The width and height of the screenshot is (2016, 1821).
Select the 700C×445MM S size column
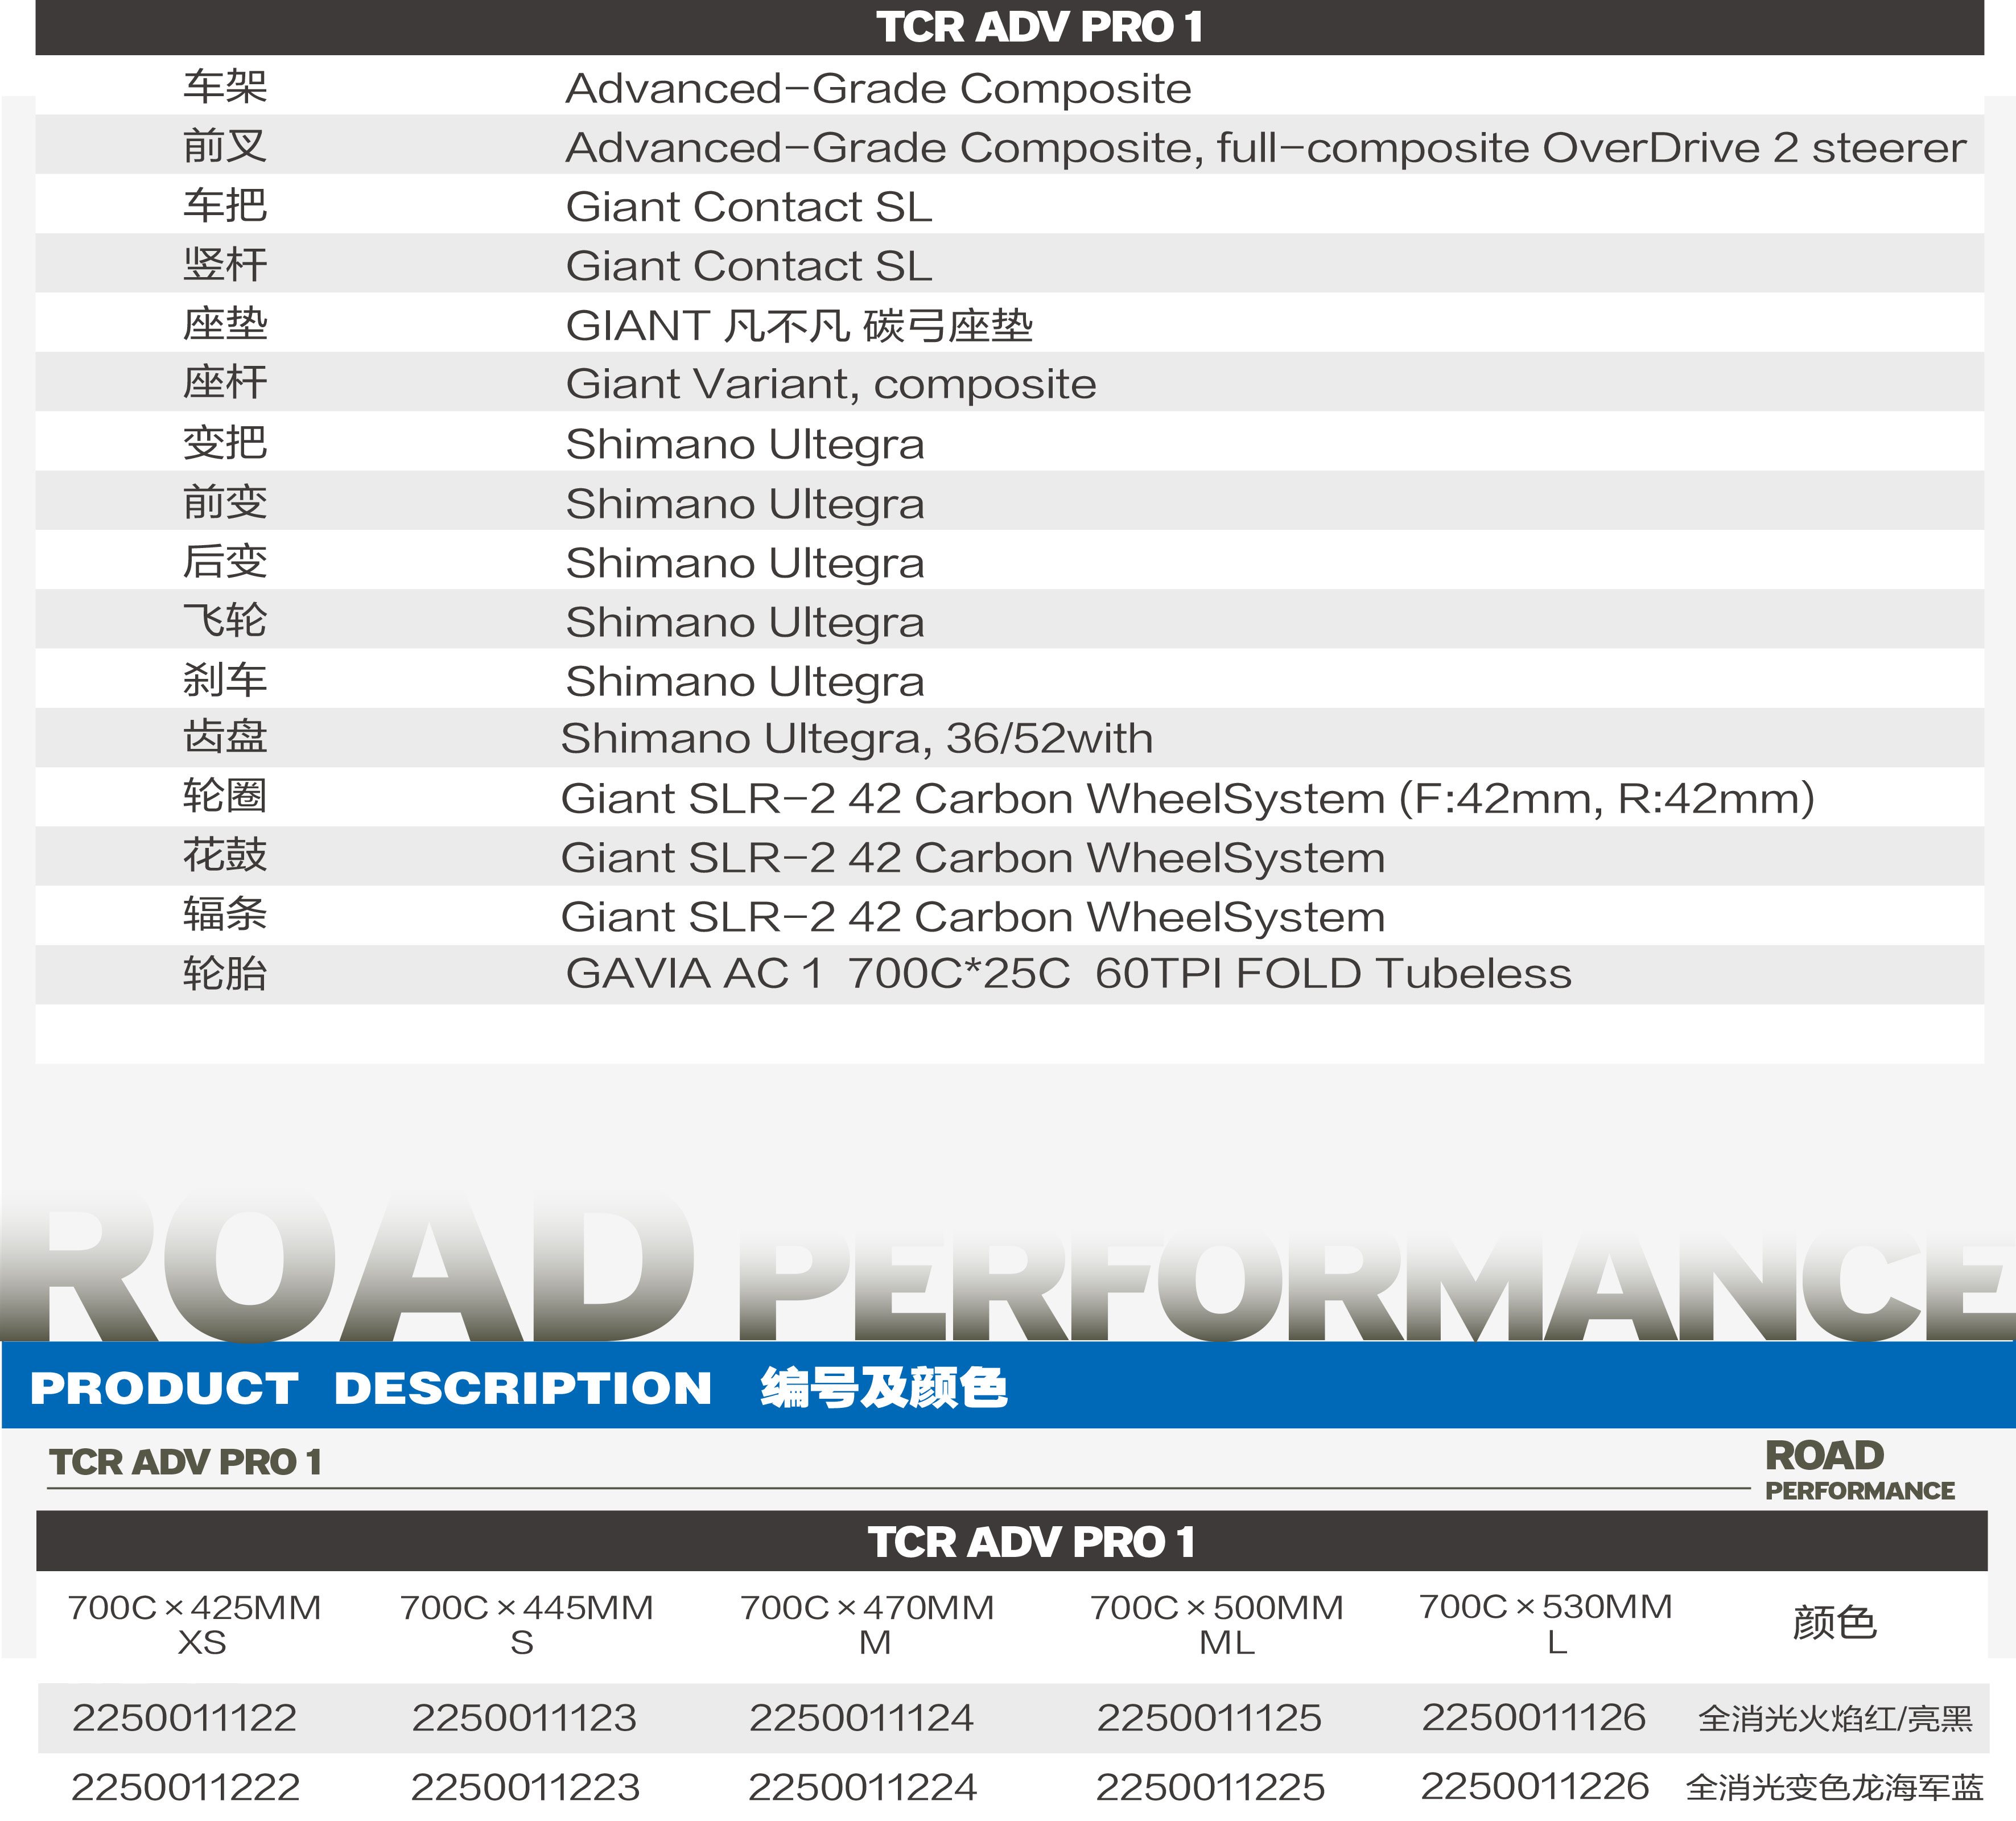click(x=526, y=1624)
